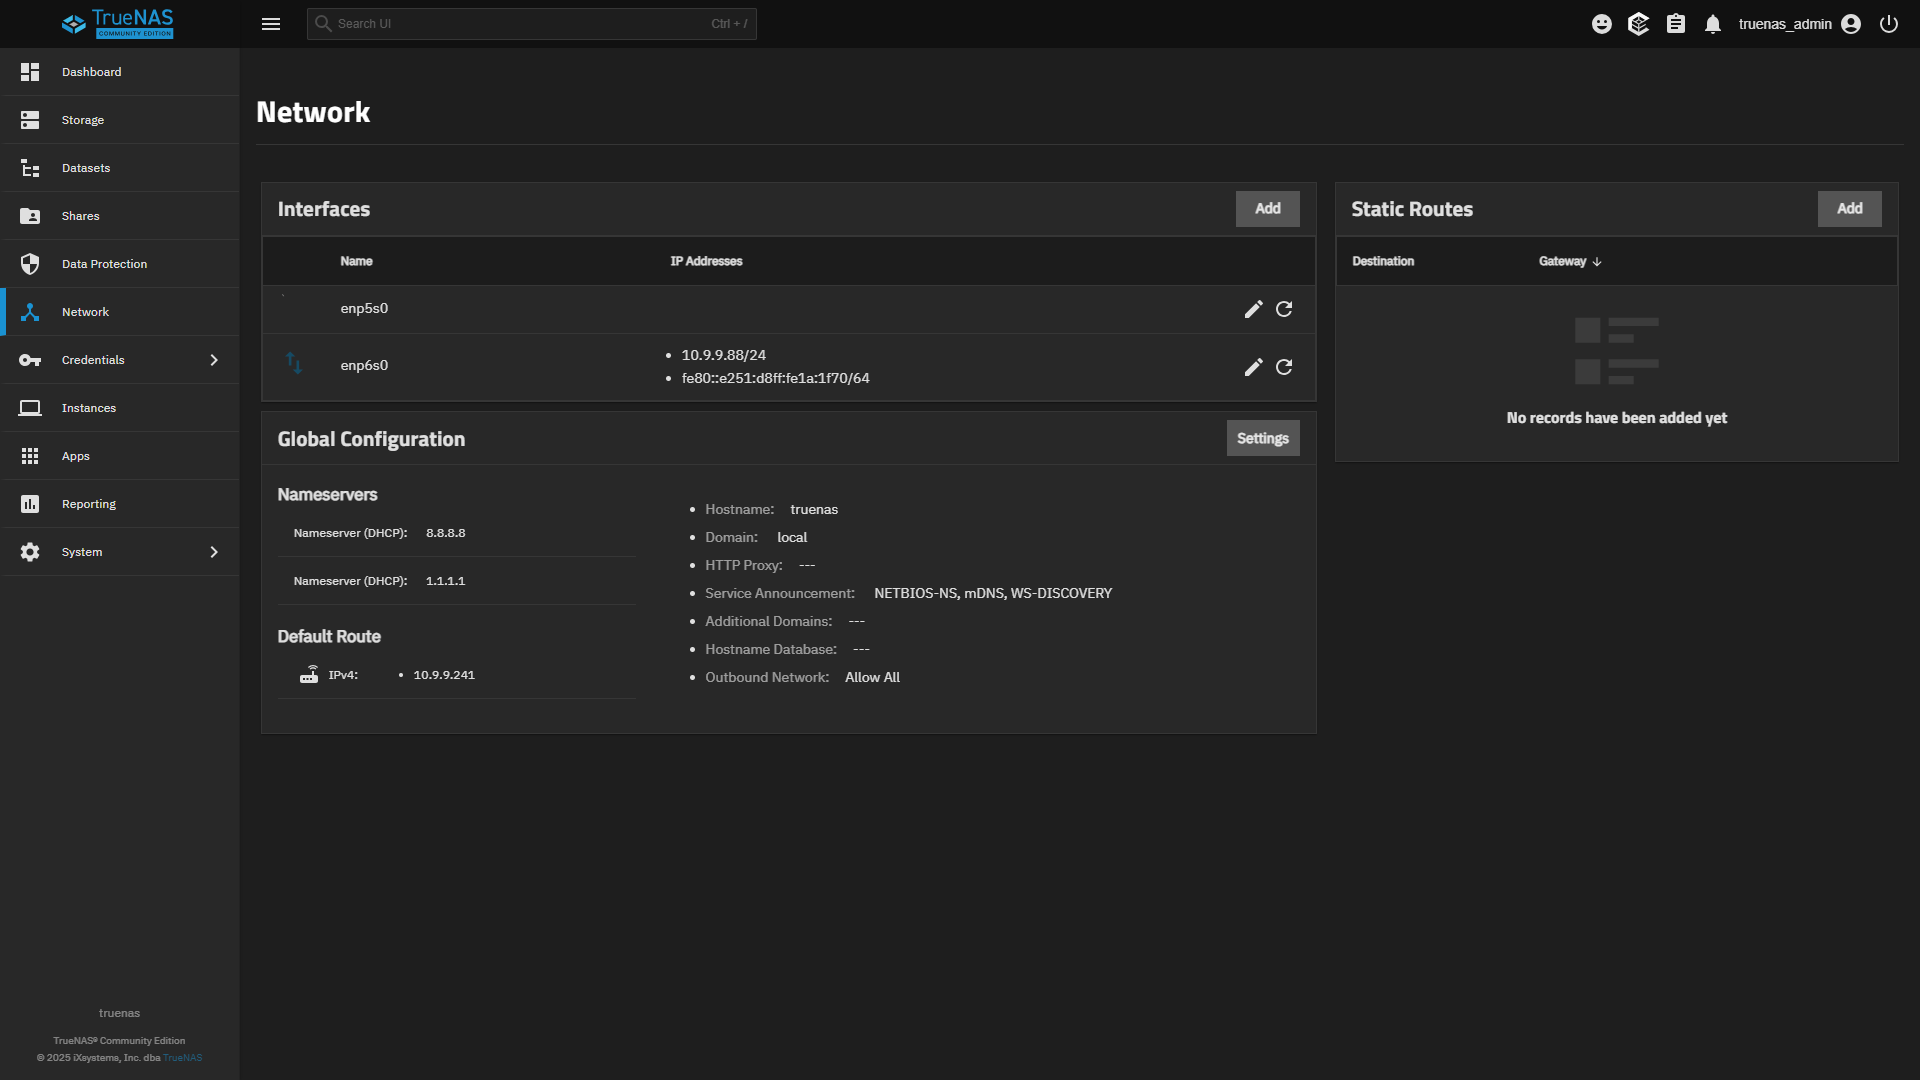The image size is (1920, 1080).
Task: Click the feedback smiley face icon
Action: 1602,24
